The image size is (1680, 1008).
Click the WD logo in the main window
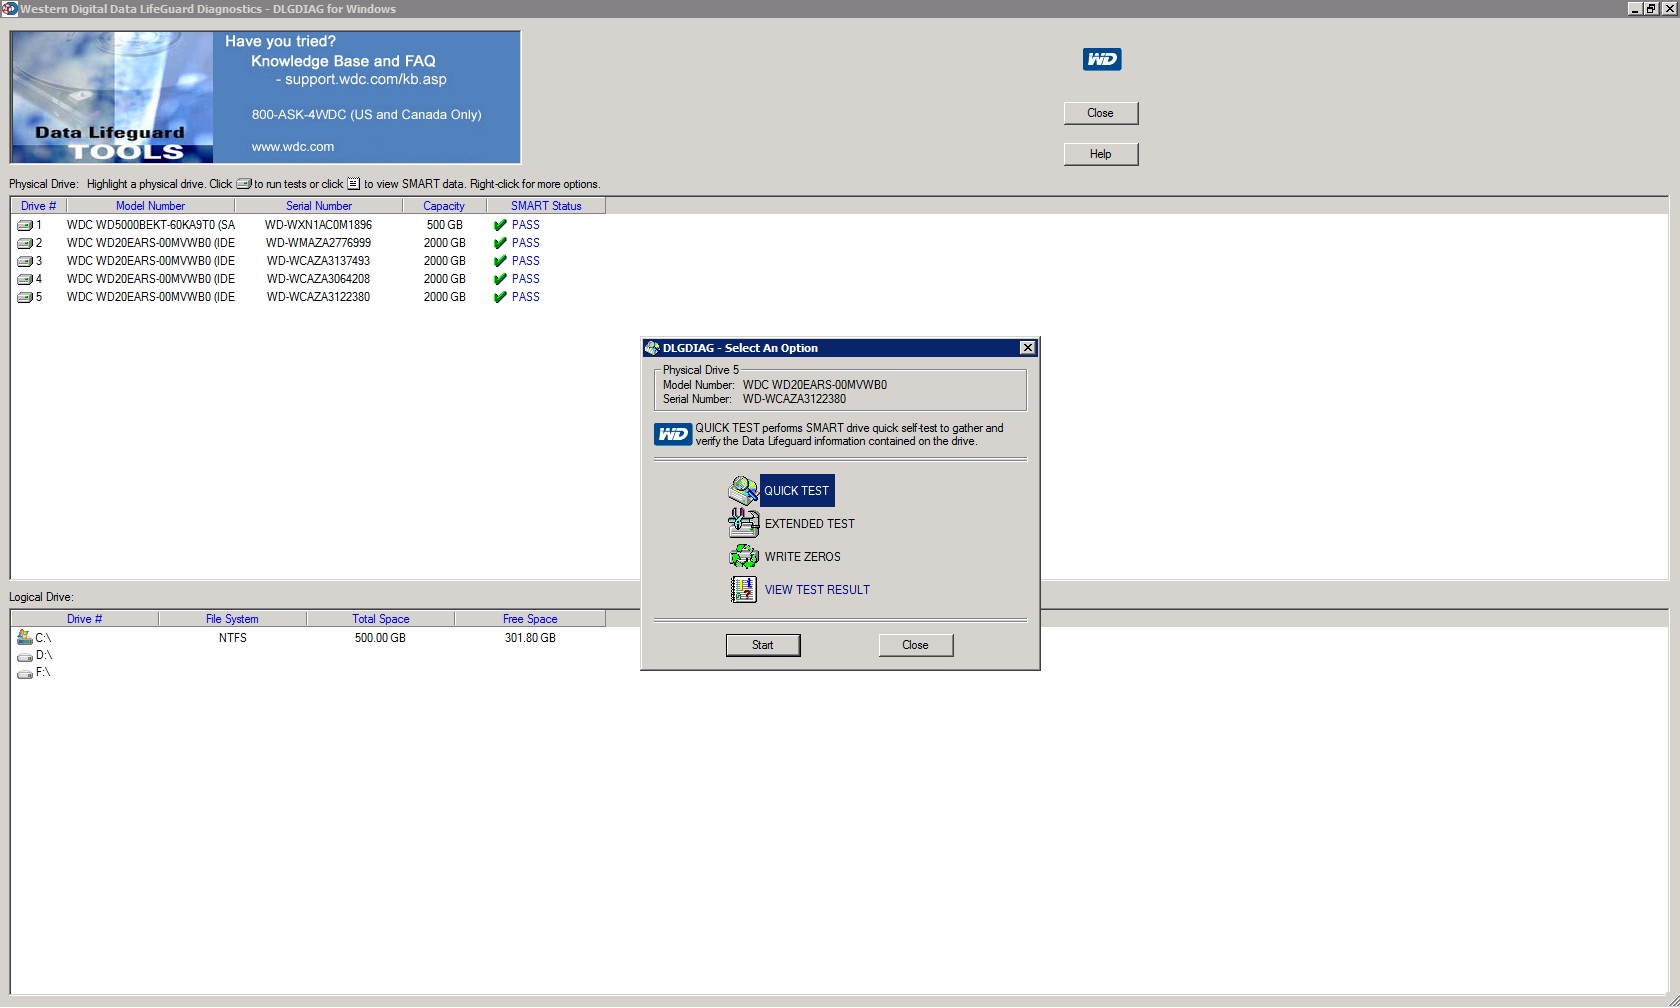(x=1102, y=59)
